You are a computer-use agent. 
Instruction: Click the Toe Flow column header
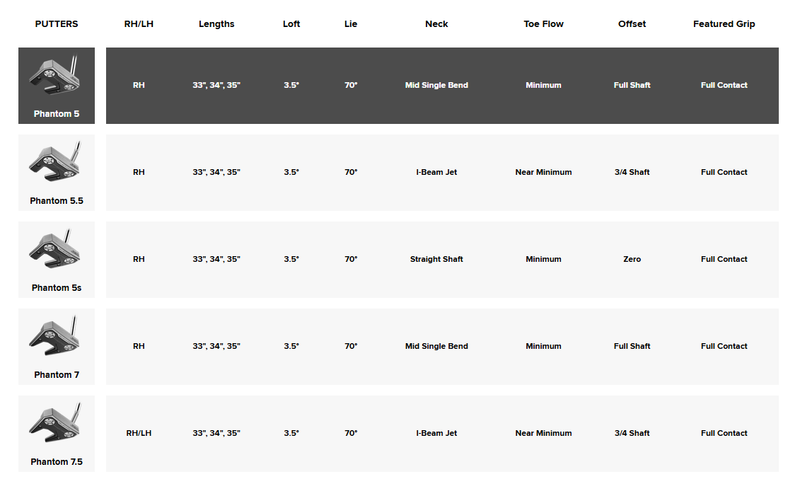pos(543,24)
